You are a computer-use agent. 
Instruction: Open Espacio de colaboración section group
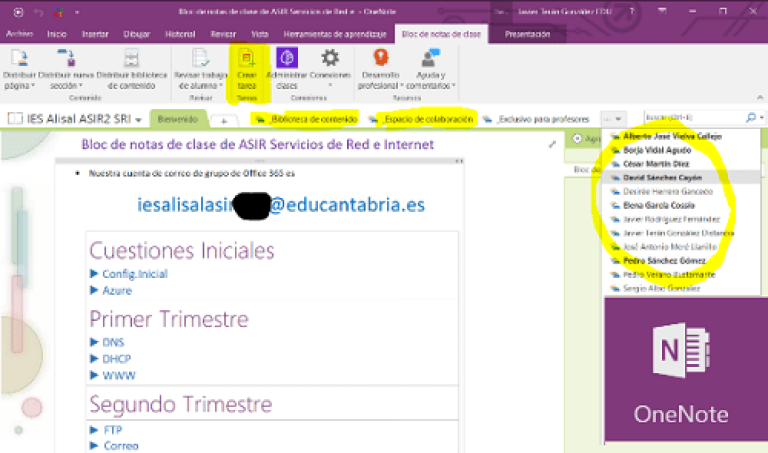point(422,119)
